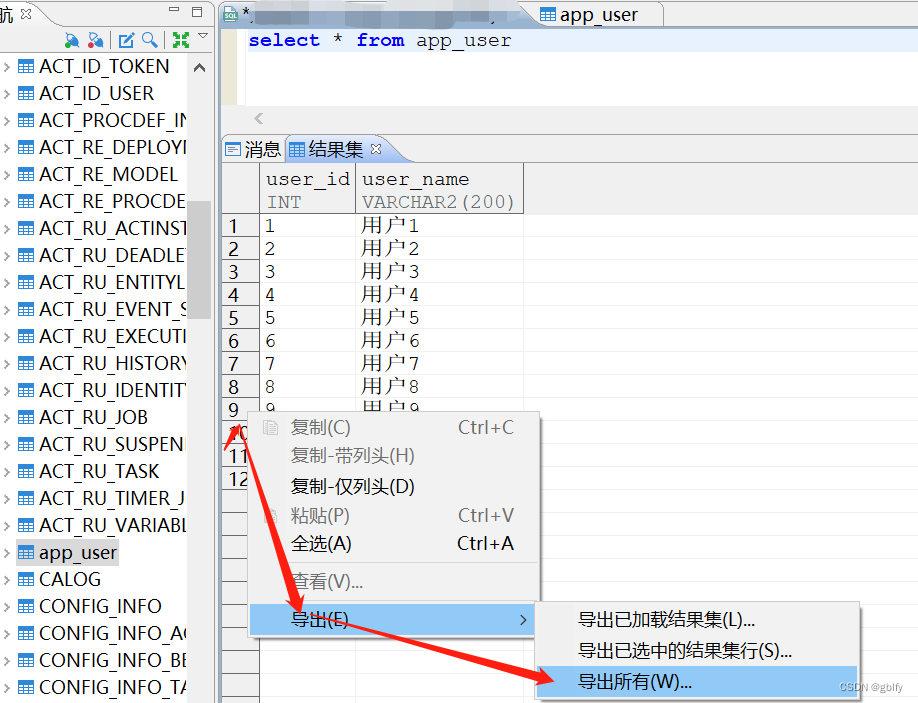The height and width of the screenshot is (703, 918).
Task: Expand the CONFIG_INFO table node
Action: point(6,606)
